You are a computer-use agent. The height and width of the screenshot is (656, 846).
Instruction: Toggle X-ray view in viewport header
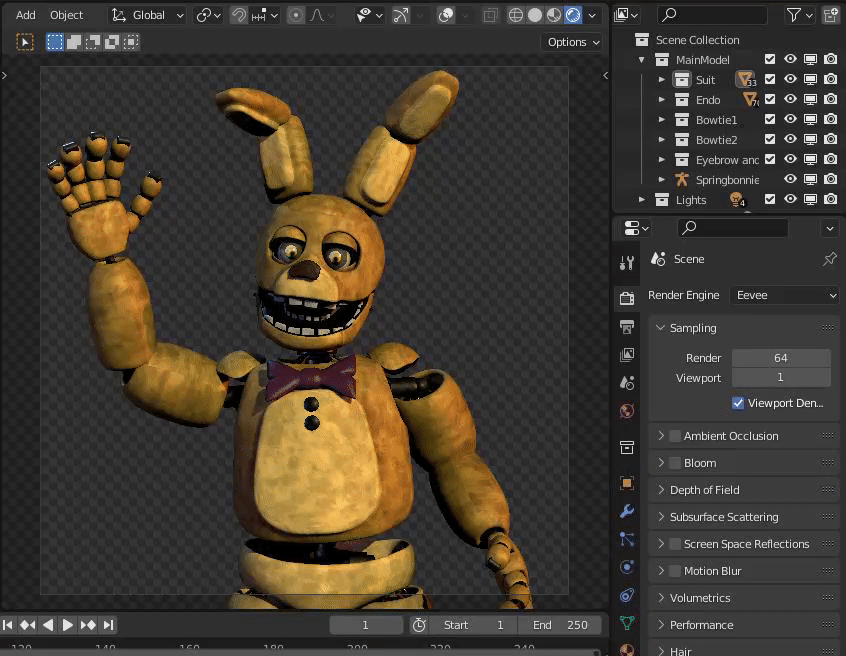click(490, 15)
